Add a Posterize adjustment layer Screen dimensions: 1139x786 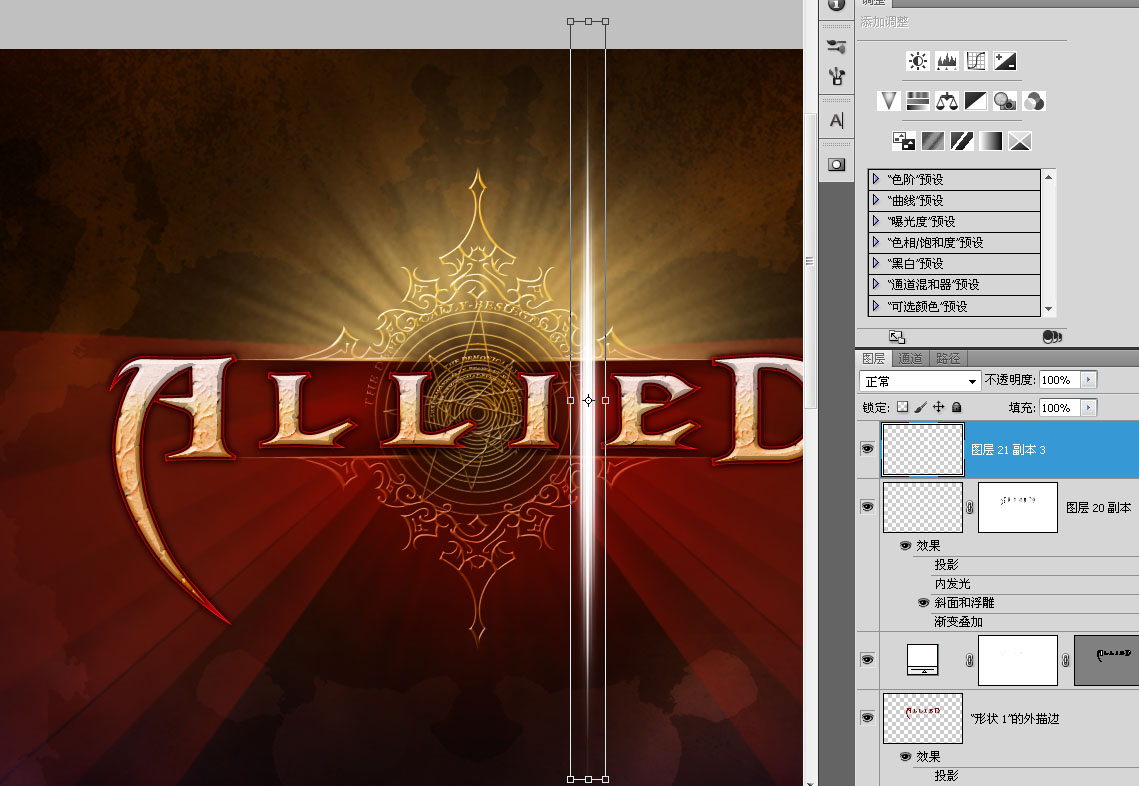[933, 141]
